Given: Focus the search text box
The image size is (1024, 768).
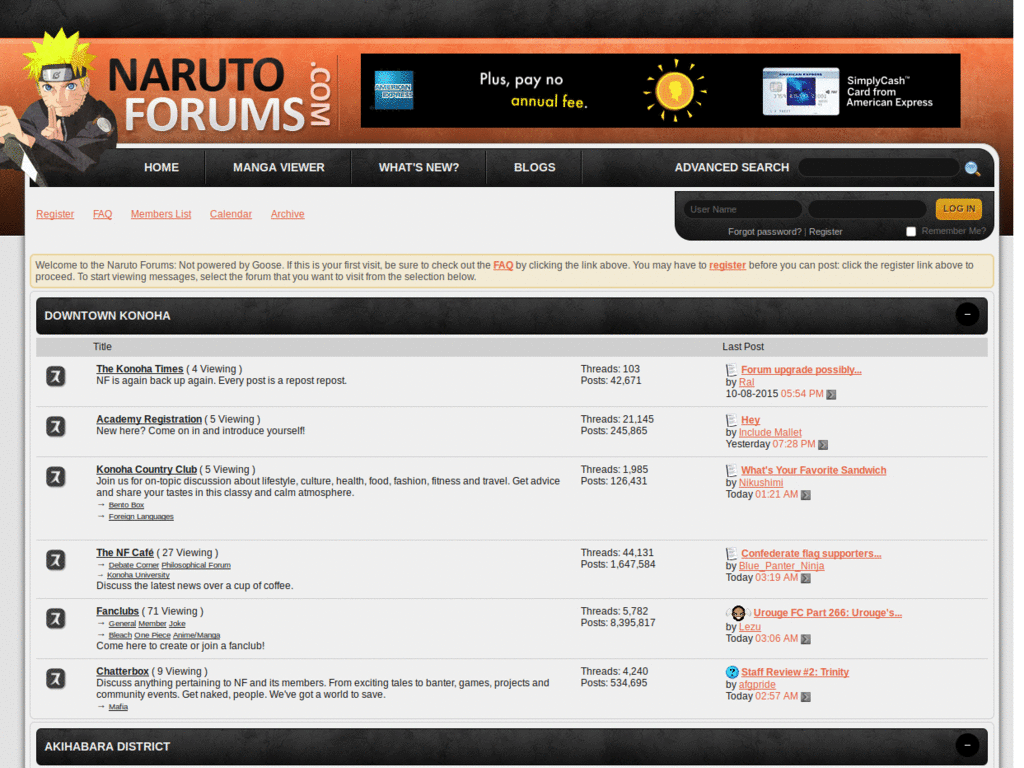Looking at the screenshot, I should (878, 168).
